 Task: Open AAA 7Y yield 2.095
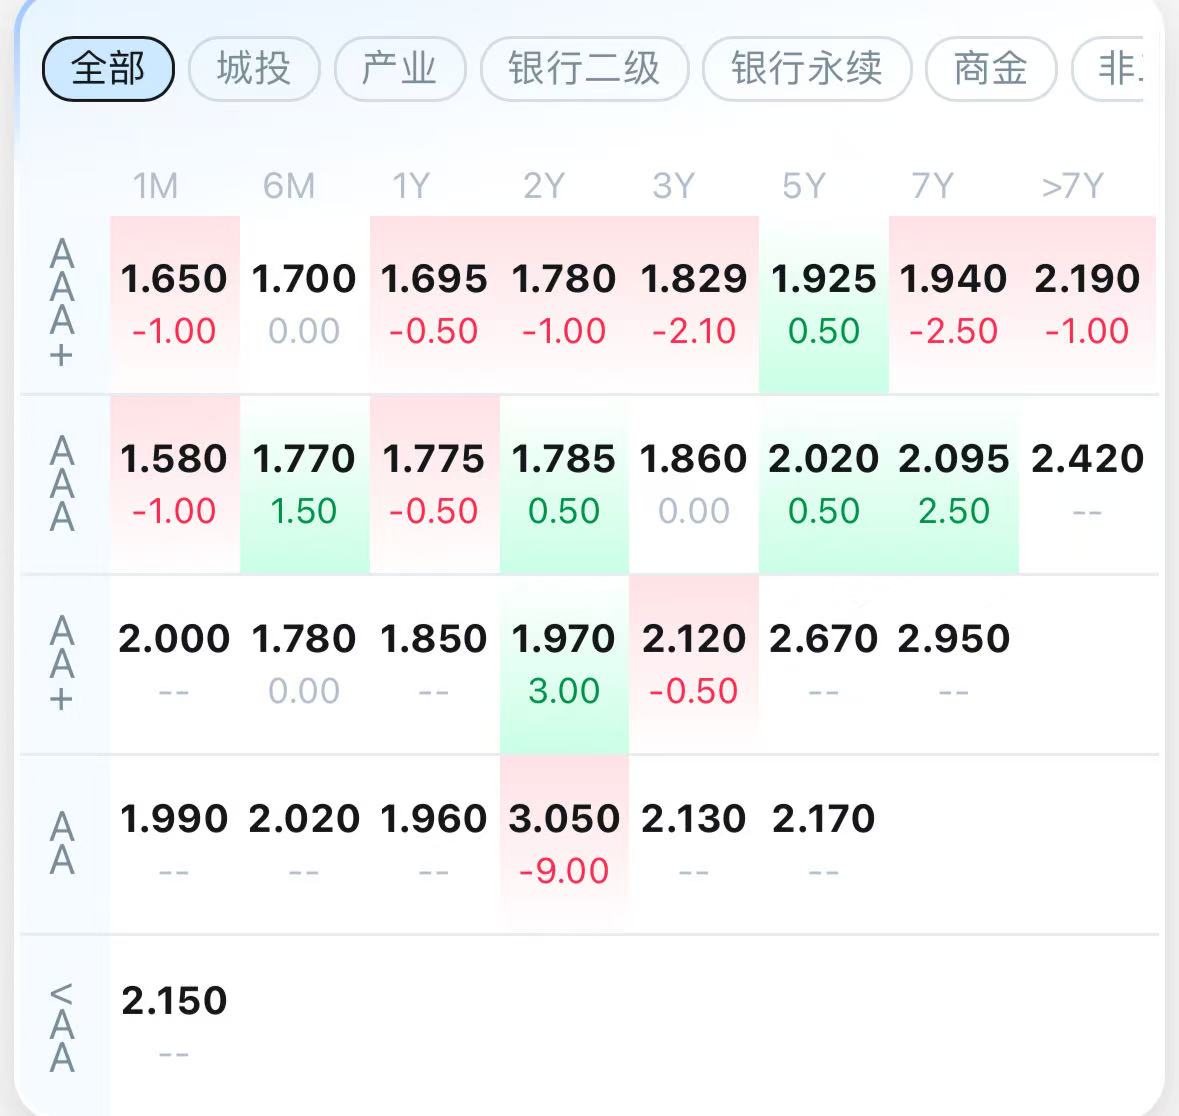[953, 485]
